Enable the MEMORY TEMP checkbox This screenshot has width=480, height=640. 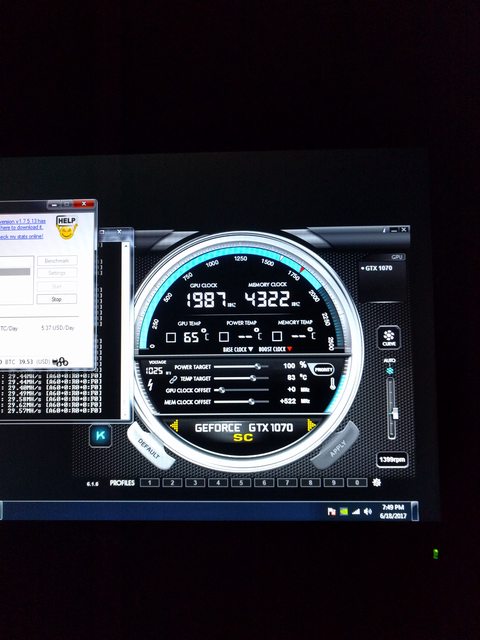277,336
